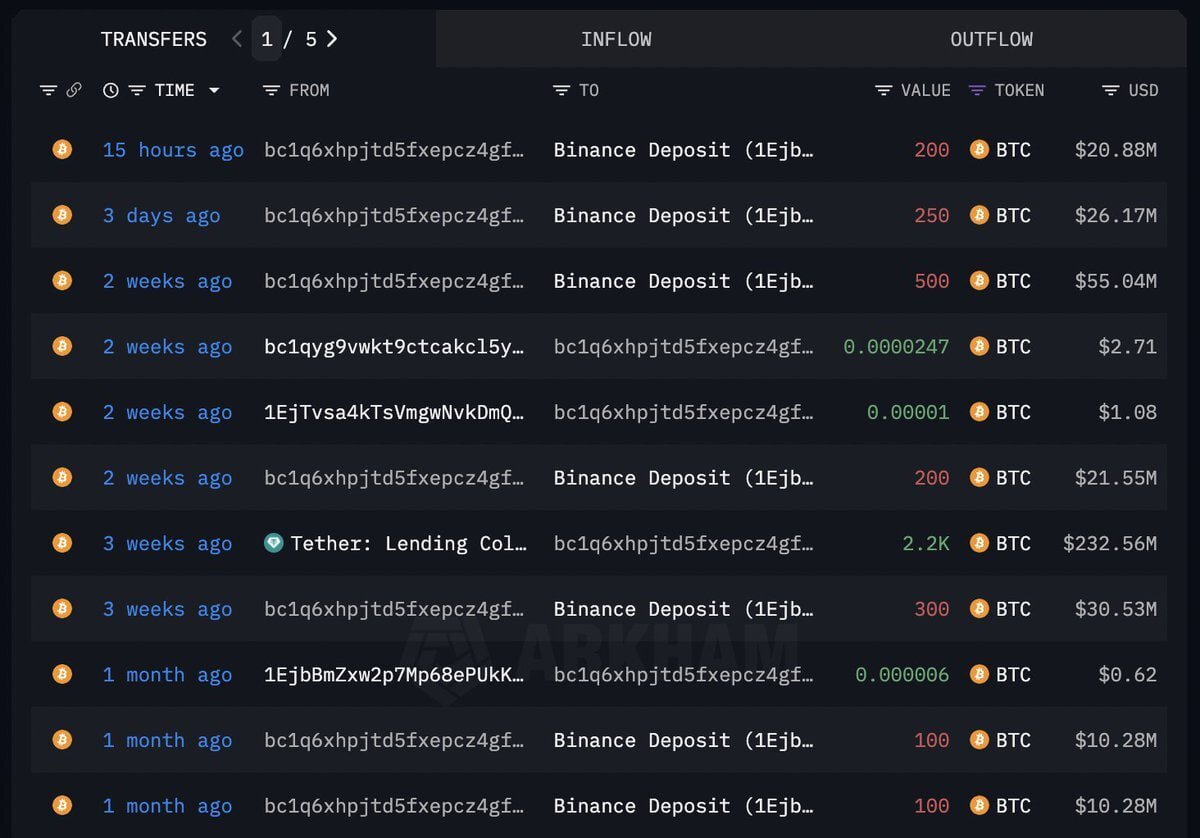Click the USD amount $232.56M
This screenshot has width=1200, height=838.
1110,543
